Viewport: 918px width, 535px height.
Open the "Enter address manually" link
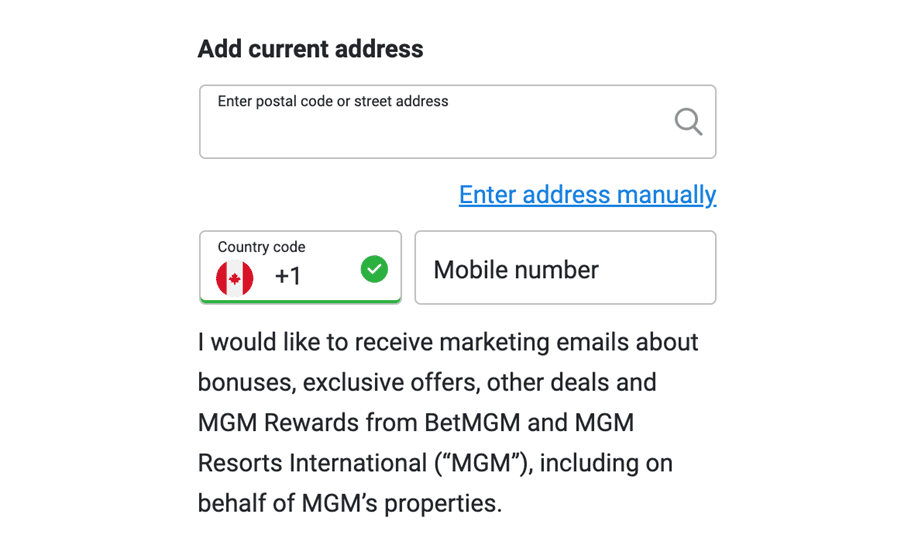pos(587,195)
